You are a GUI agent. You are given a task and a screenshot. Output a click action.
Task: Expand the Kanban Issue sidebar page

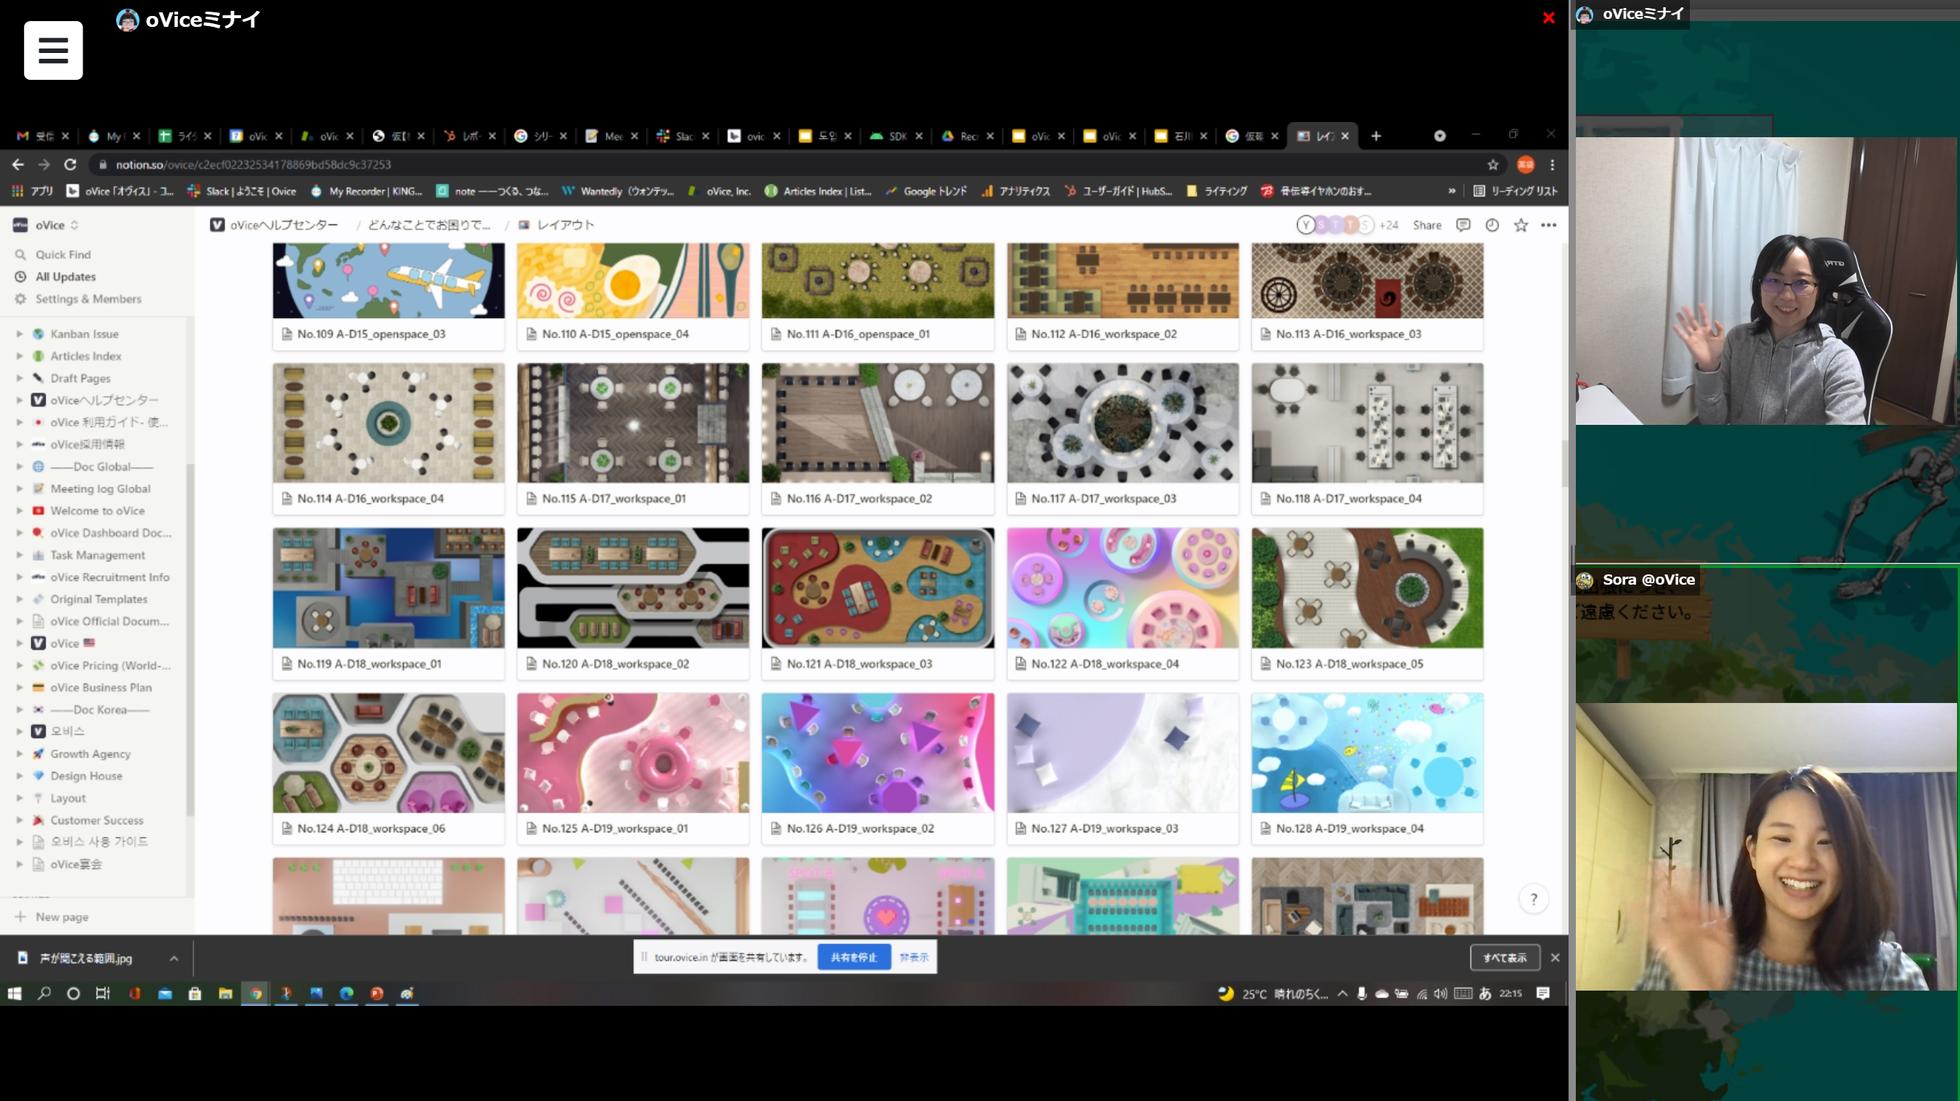click(19, 334)
